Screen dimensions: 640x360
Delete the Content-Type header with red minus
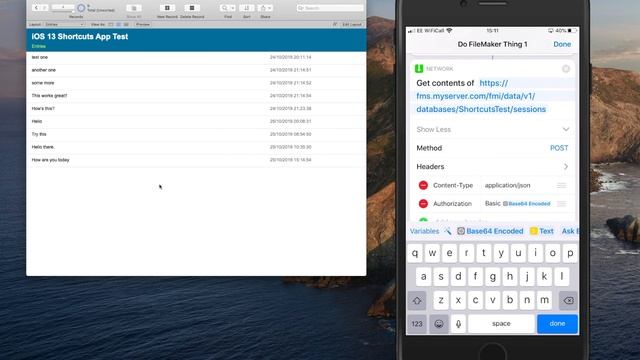click(x=423, y=185)
